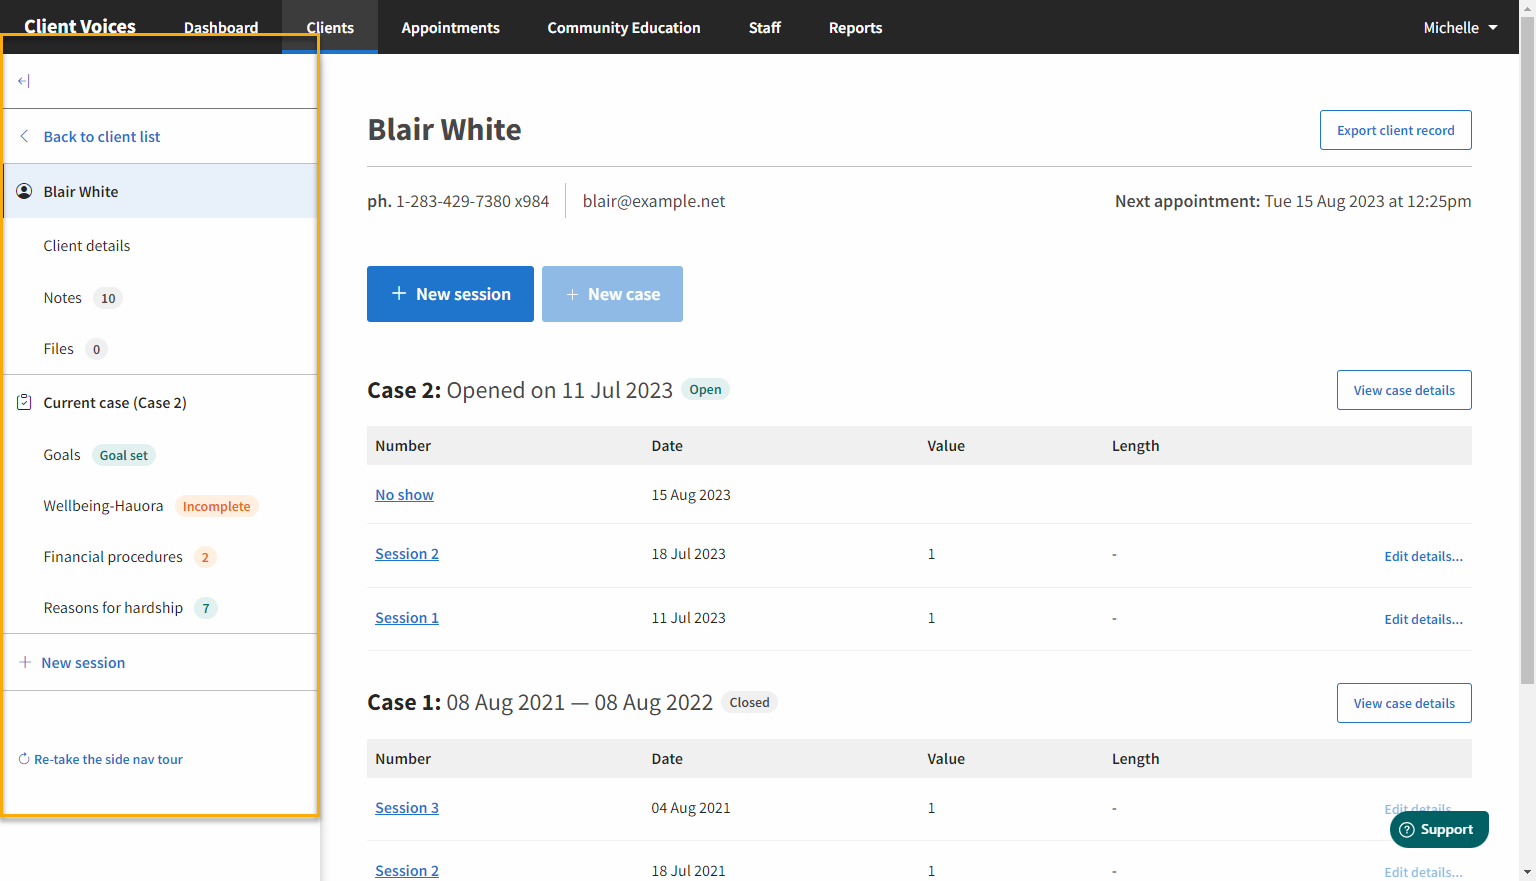Open the Notes section

click(x=62, y=298)
